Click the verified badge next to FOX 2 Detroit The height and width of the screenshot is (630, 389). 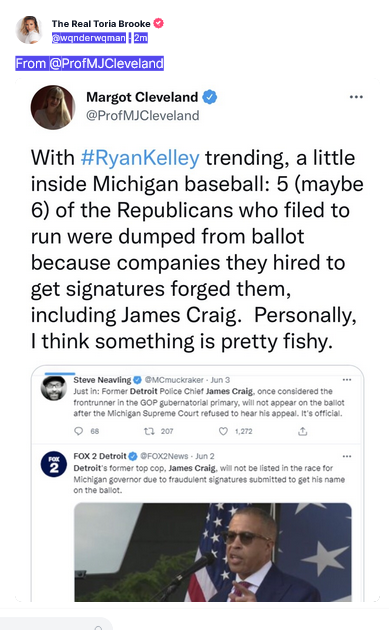(133, 456)
